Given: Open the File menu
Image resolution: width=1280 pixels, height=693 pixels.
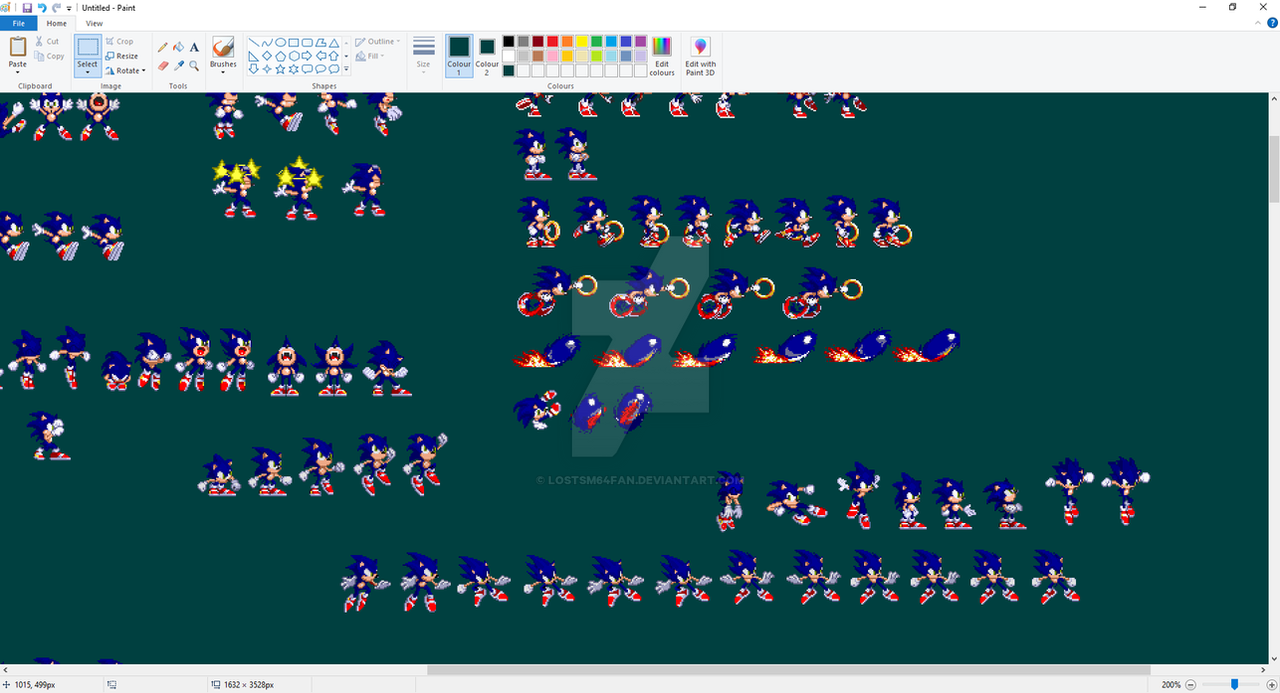Looking at the screenshot, I should point(18,23).
